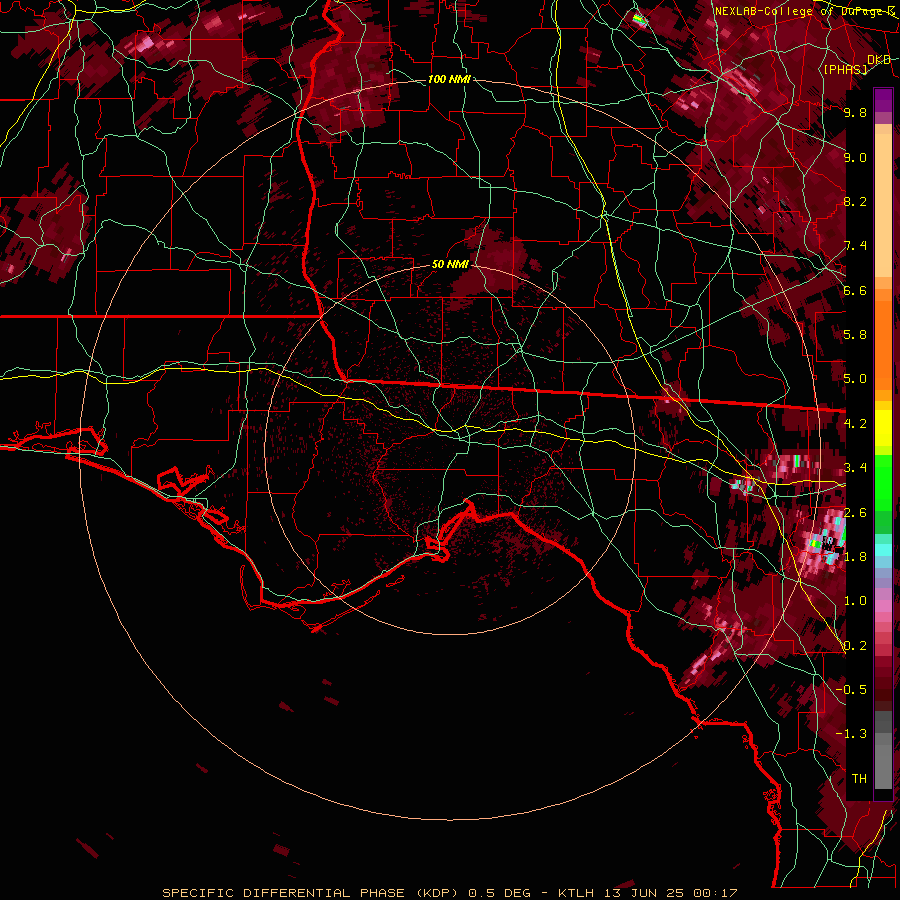Click the "KTLH 13 JUN 25 00:17" timestamp
This screenshot has height=900, width=900.
tap(647, 893)
